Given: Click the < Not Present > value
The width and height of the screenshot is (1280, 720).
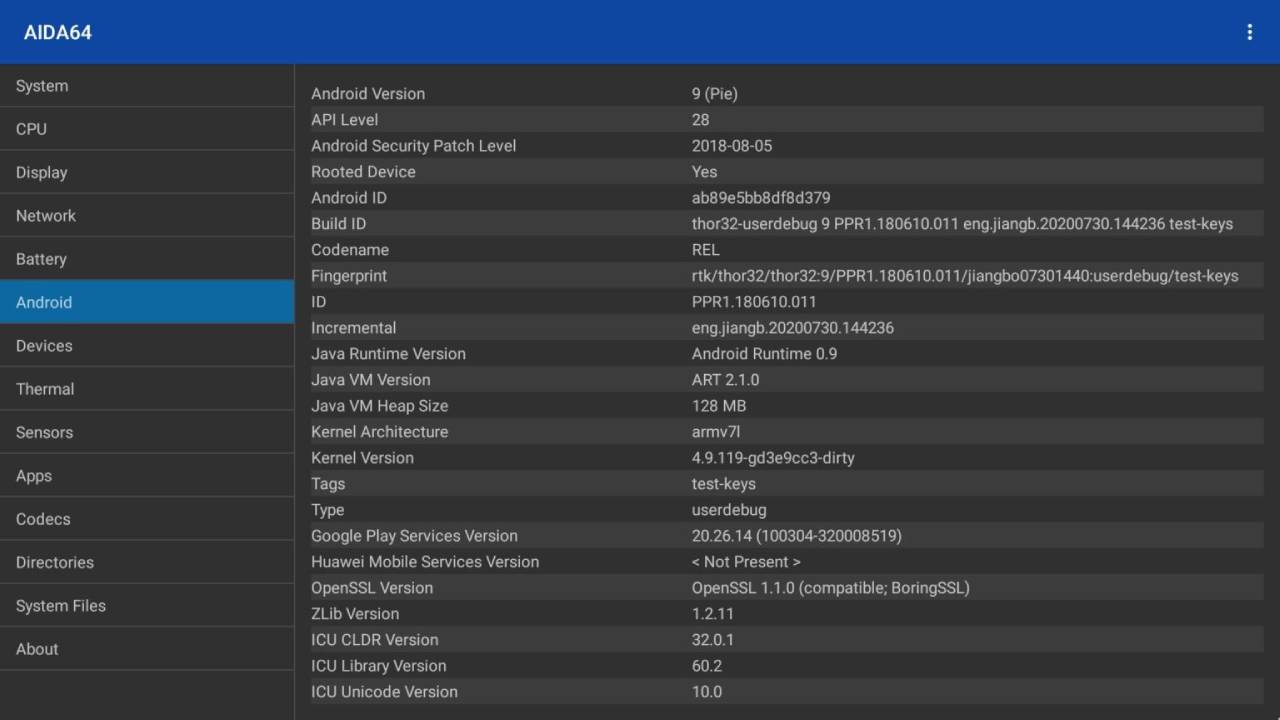Looking at the screenshot, I should [746, 562].
